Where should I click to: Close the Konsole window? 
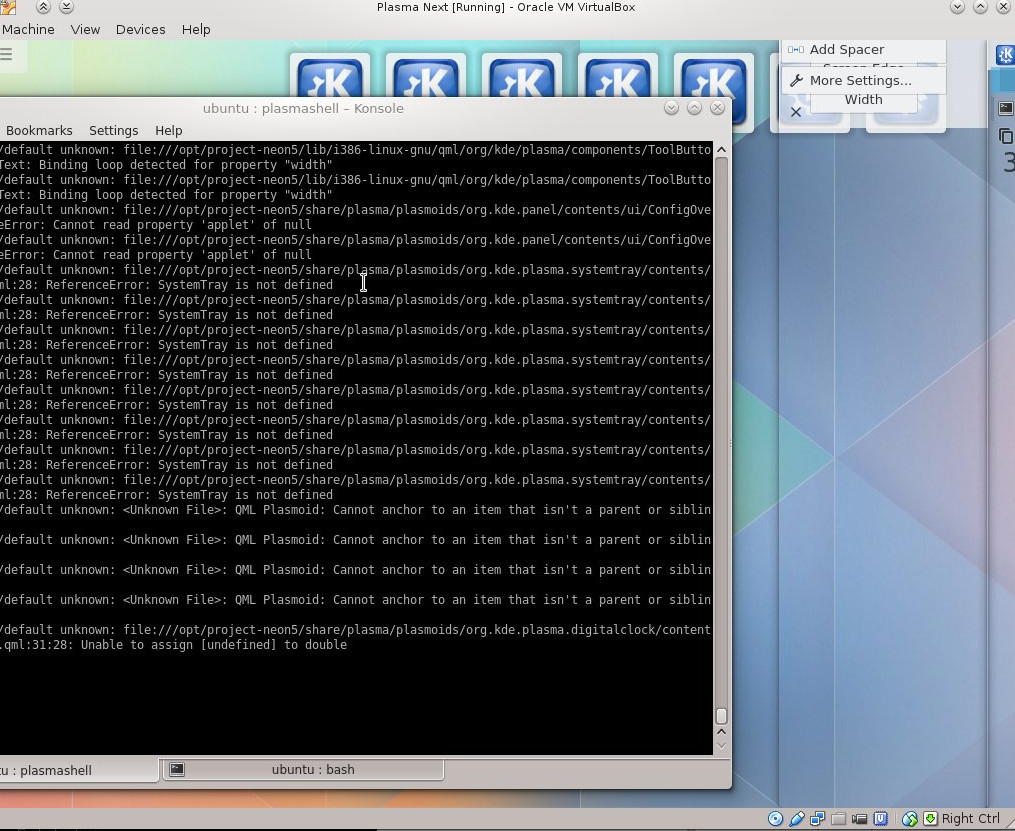717,108
